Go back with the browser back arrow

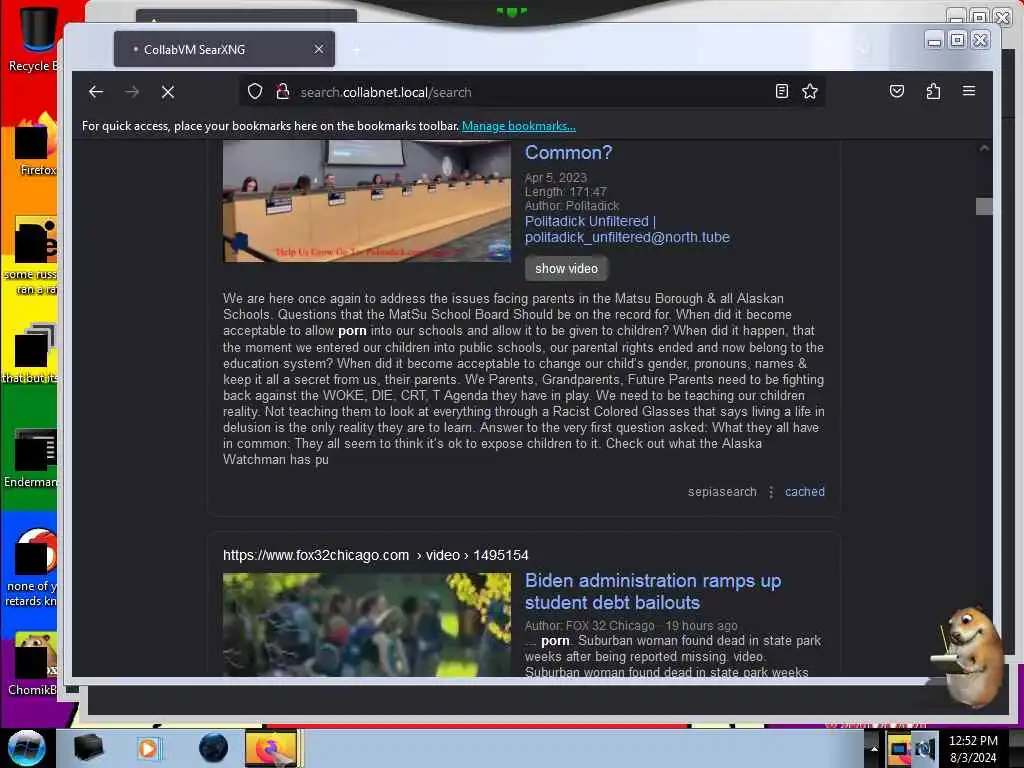pos(96,92)
